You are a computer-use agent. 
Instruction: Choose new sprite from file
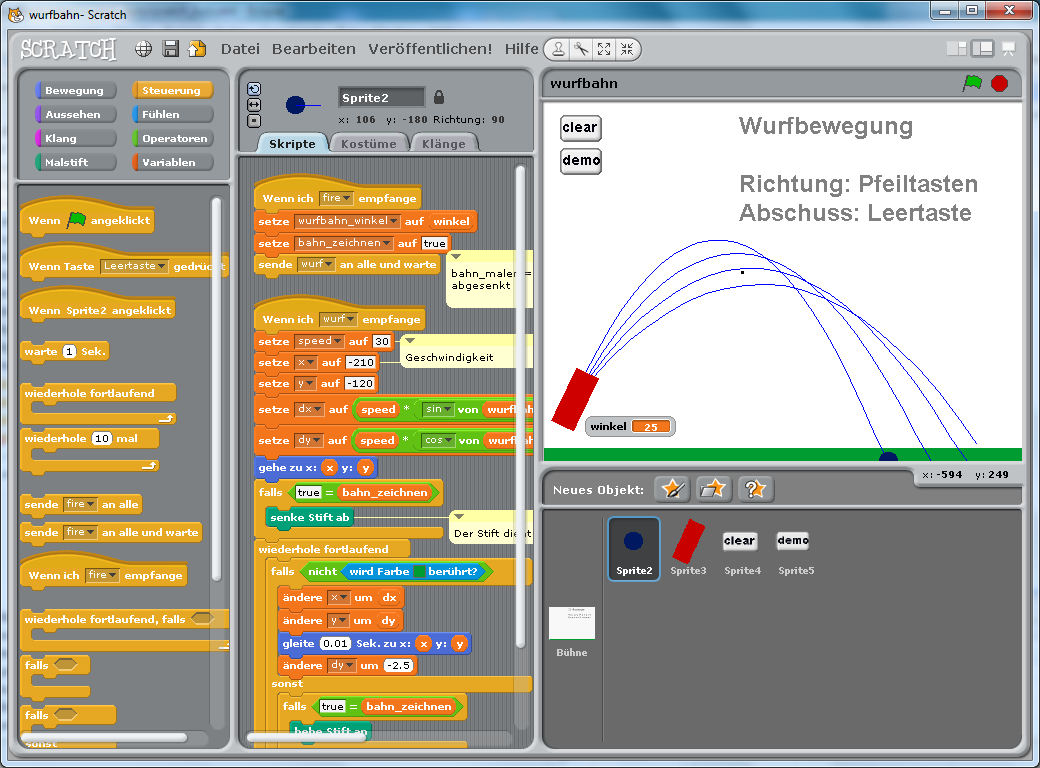point(713,489)
